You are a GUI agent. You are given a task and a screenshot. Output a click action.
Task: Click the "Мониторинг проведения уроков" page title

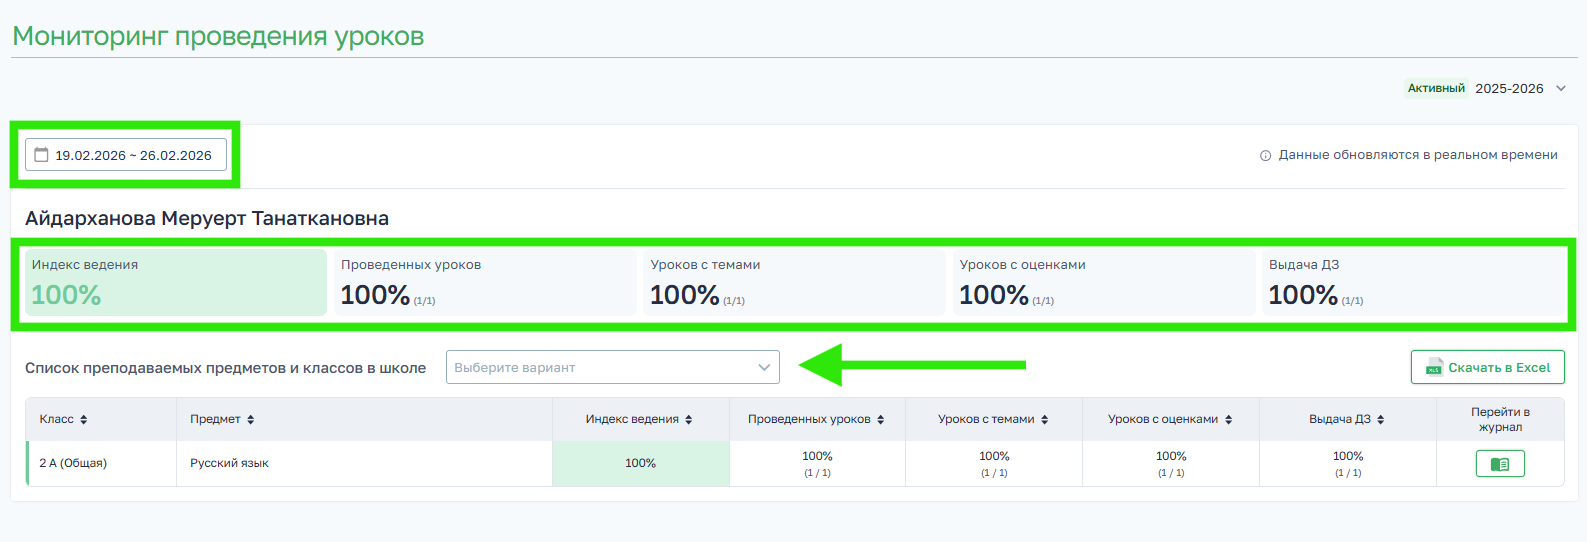[218, 36]
